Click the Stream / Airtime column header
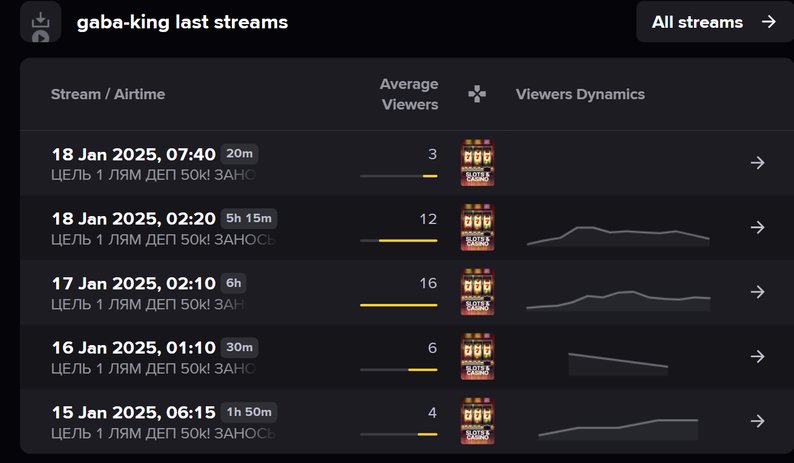794x463 pixels. (108, 94)
